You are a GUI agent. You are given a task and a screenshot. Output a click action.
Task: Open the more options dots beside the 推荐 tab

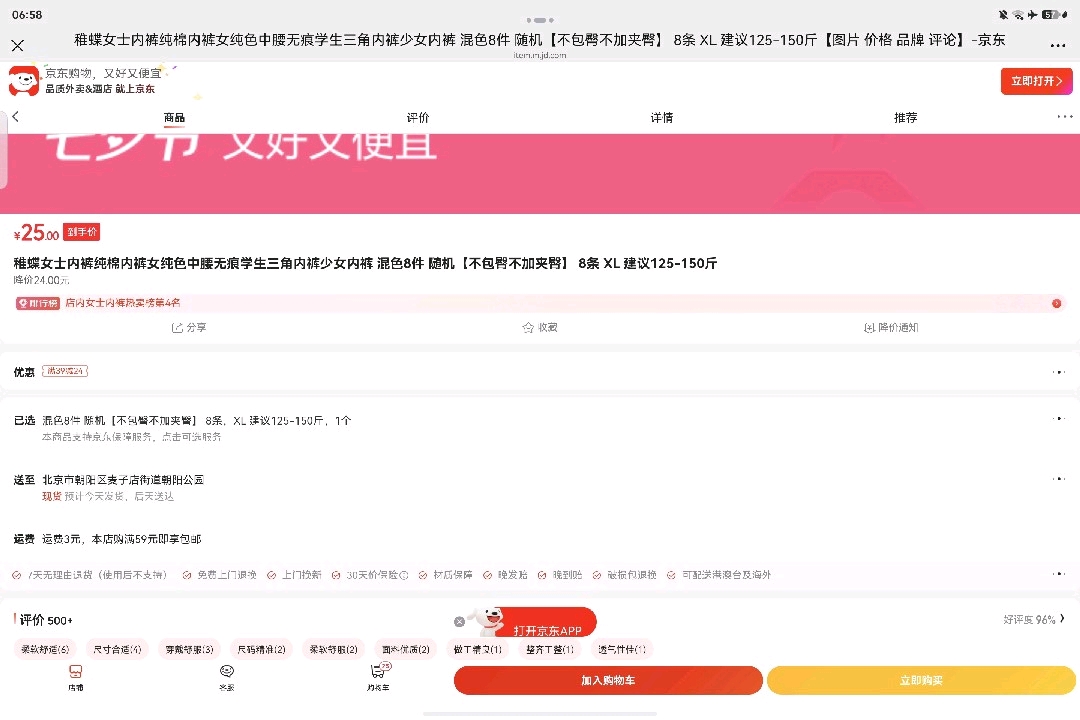point(1065,116)
